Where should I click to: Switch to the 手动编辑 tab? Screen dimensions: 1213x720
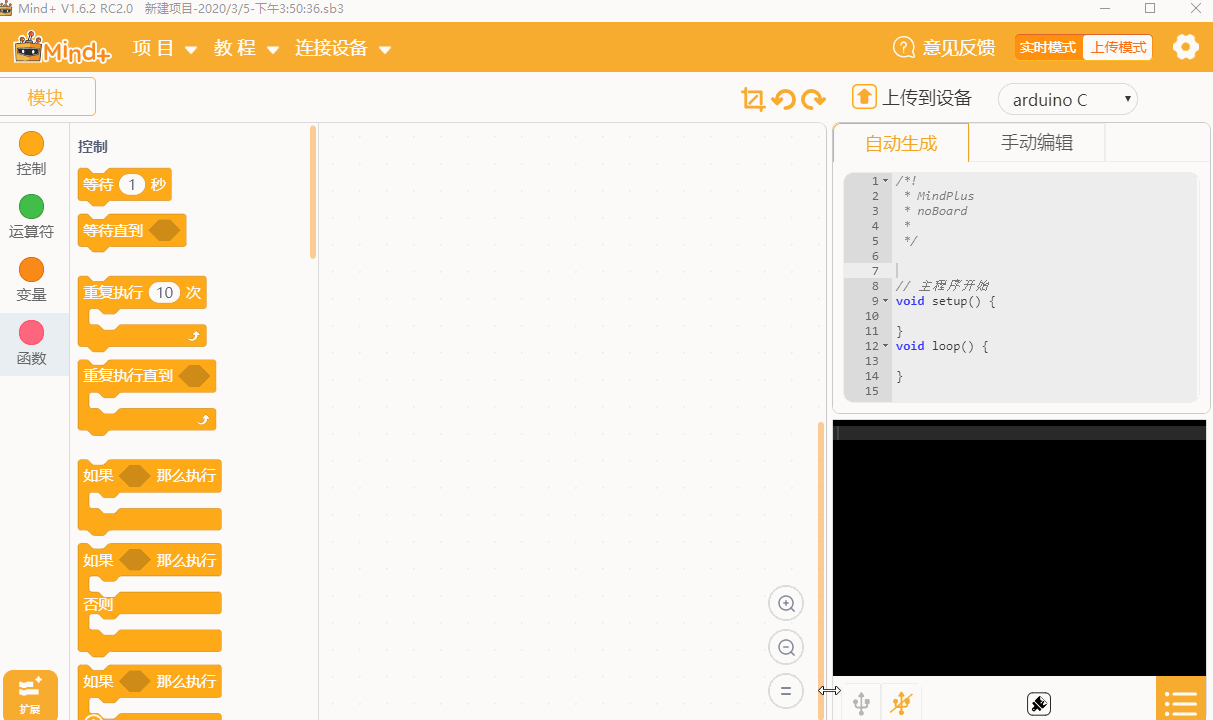click(x=1037, y=143)
